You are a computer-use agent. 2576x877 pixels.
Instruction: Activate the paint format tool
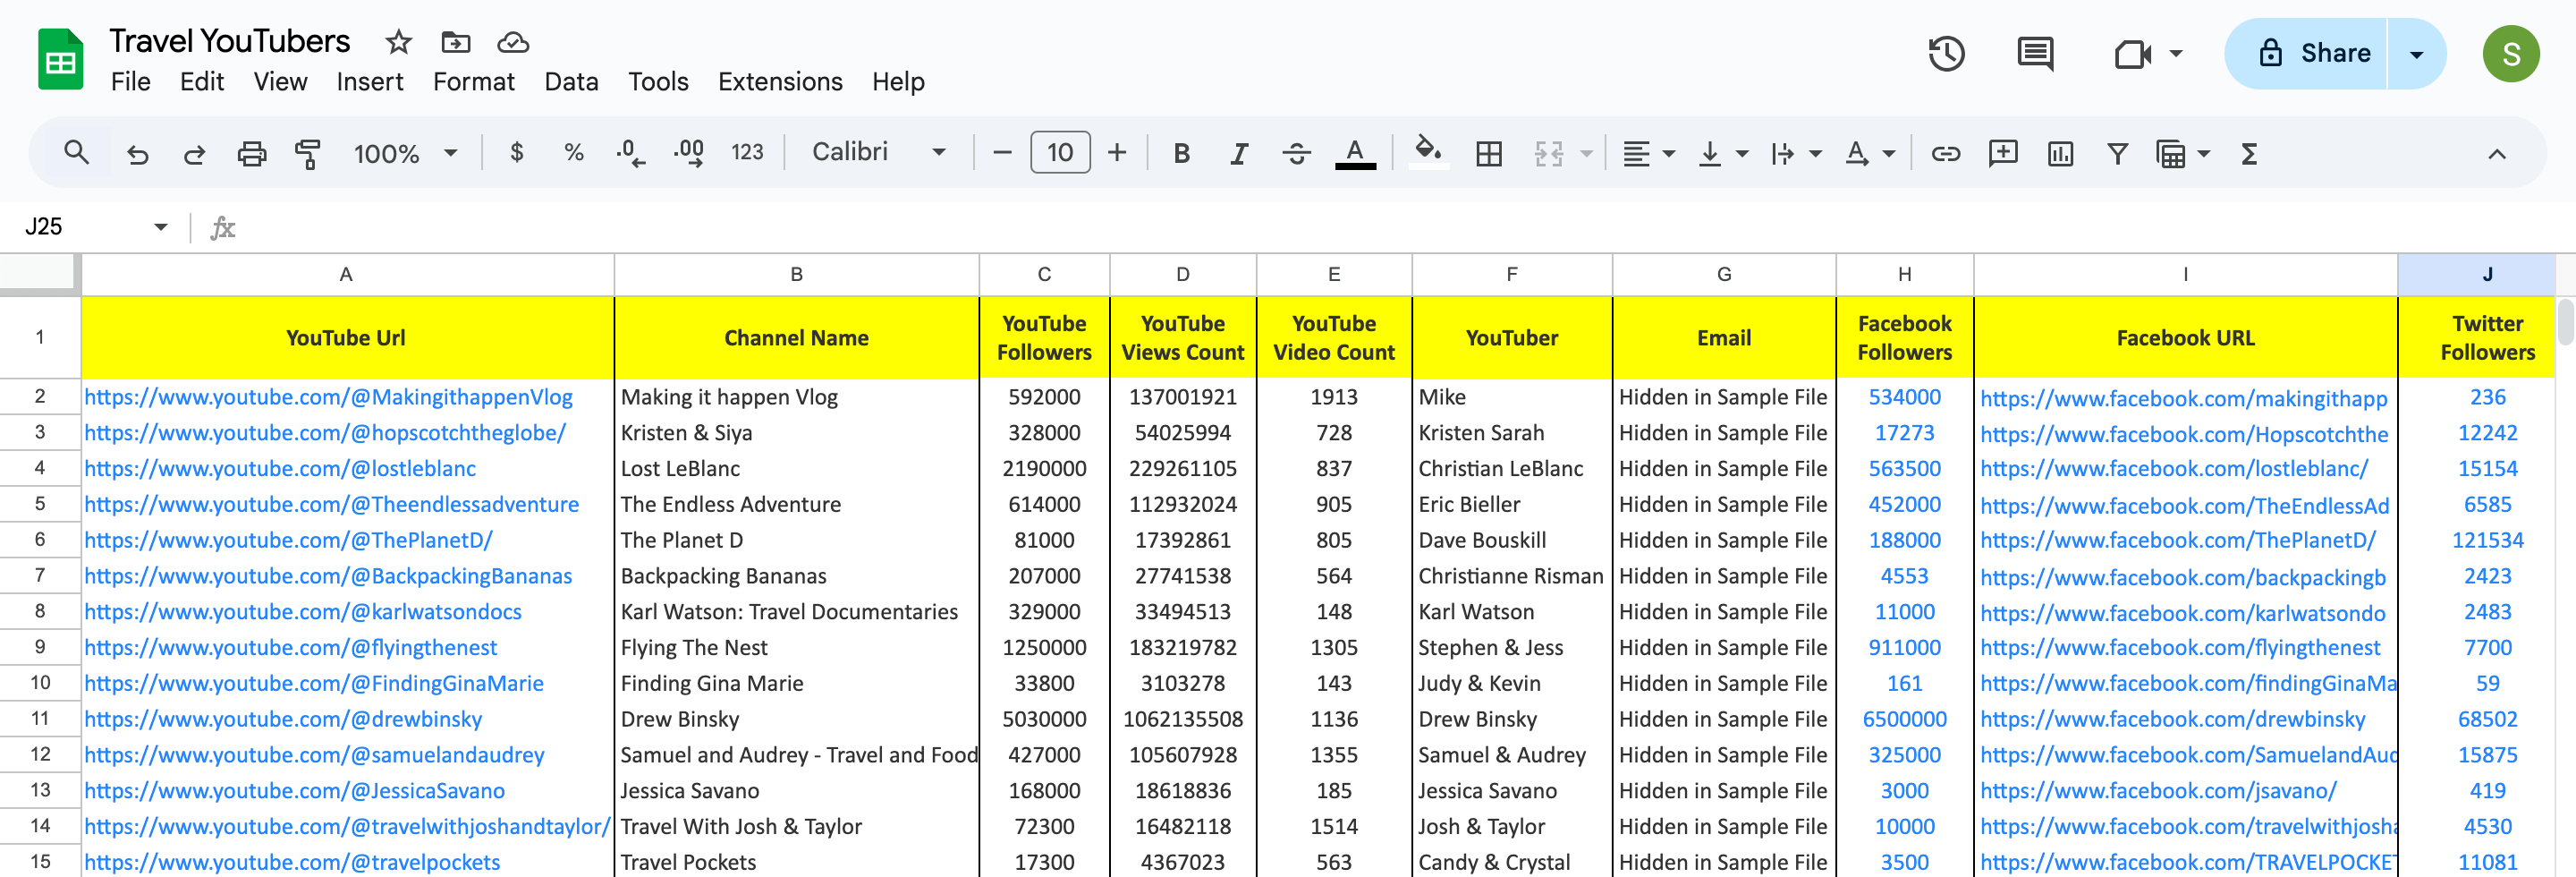308,153
